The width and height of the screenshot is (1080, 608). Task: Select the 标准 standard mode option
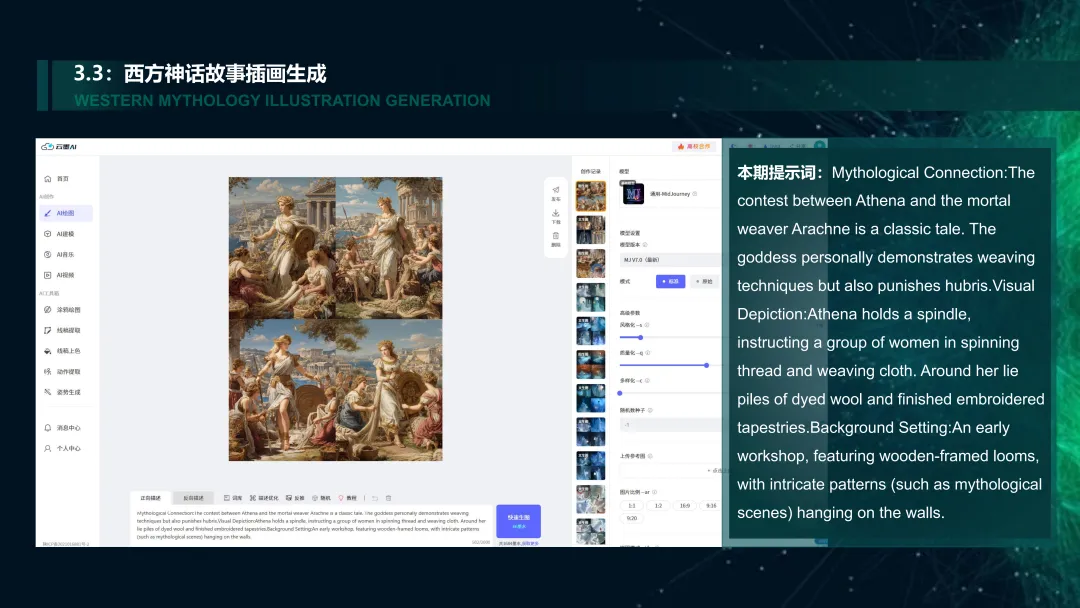(670, 282)
